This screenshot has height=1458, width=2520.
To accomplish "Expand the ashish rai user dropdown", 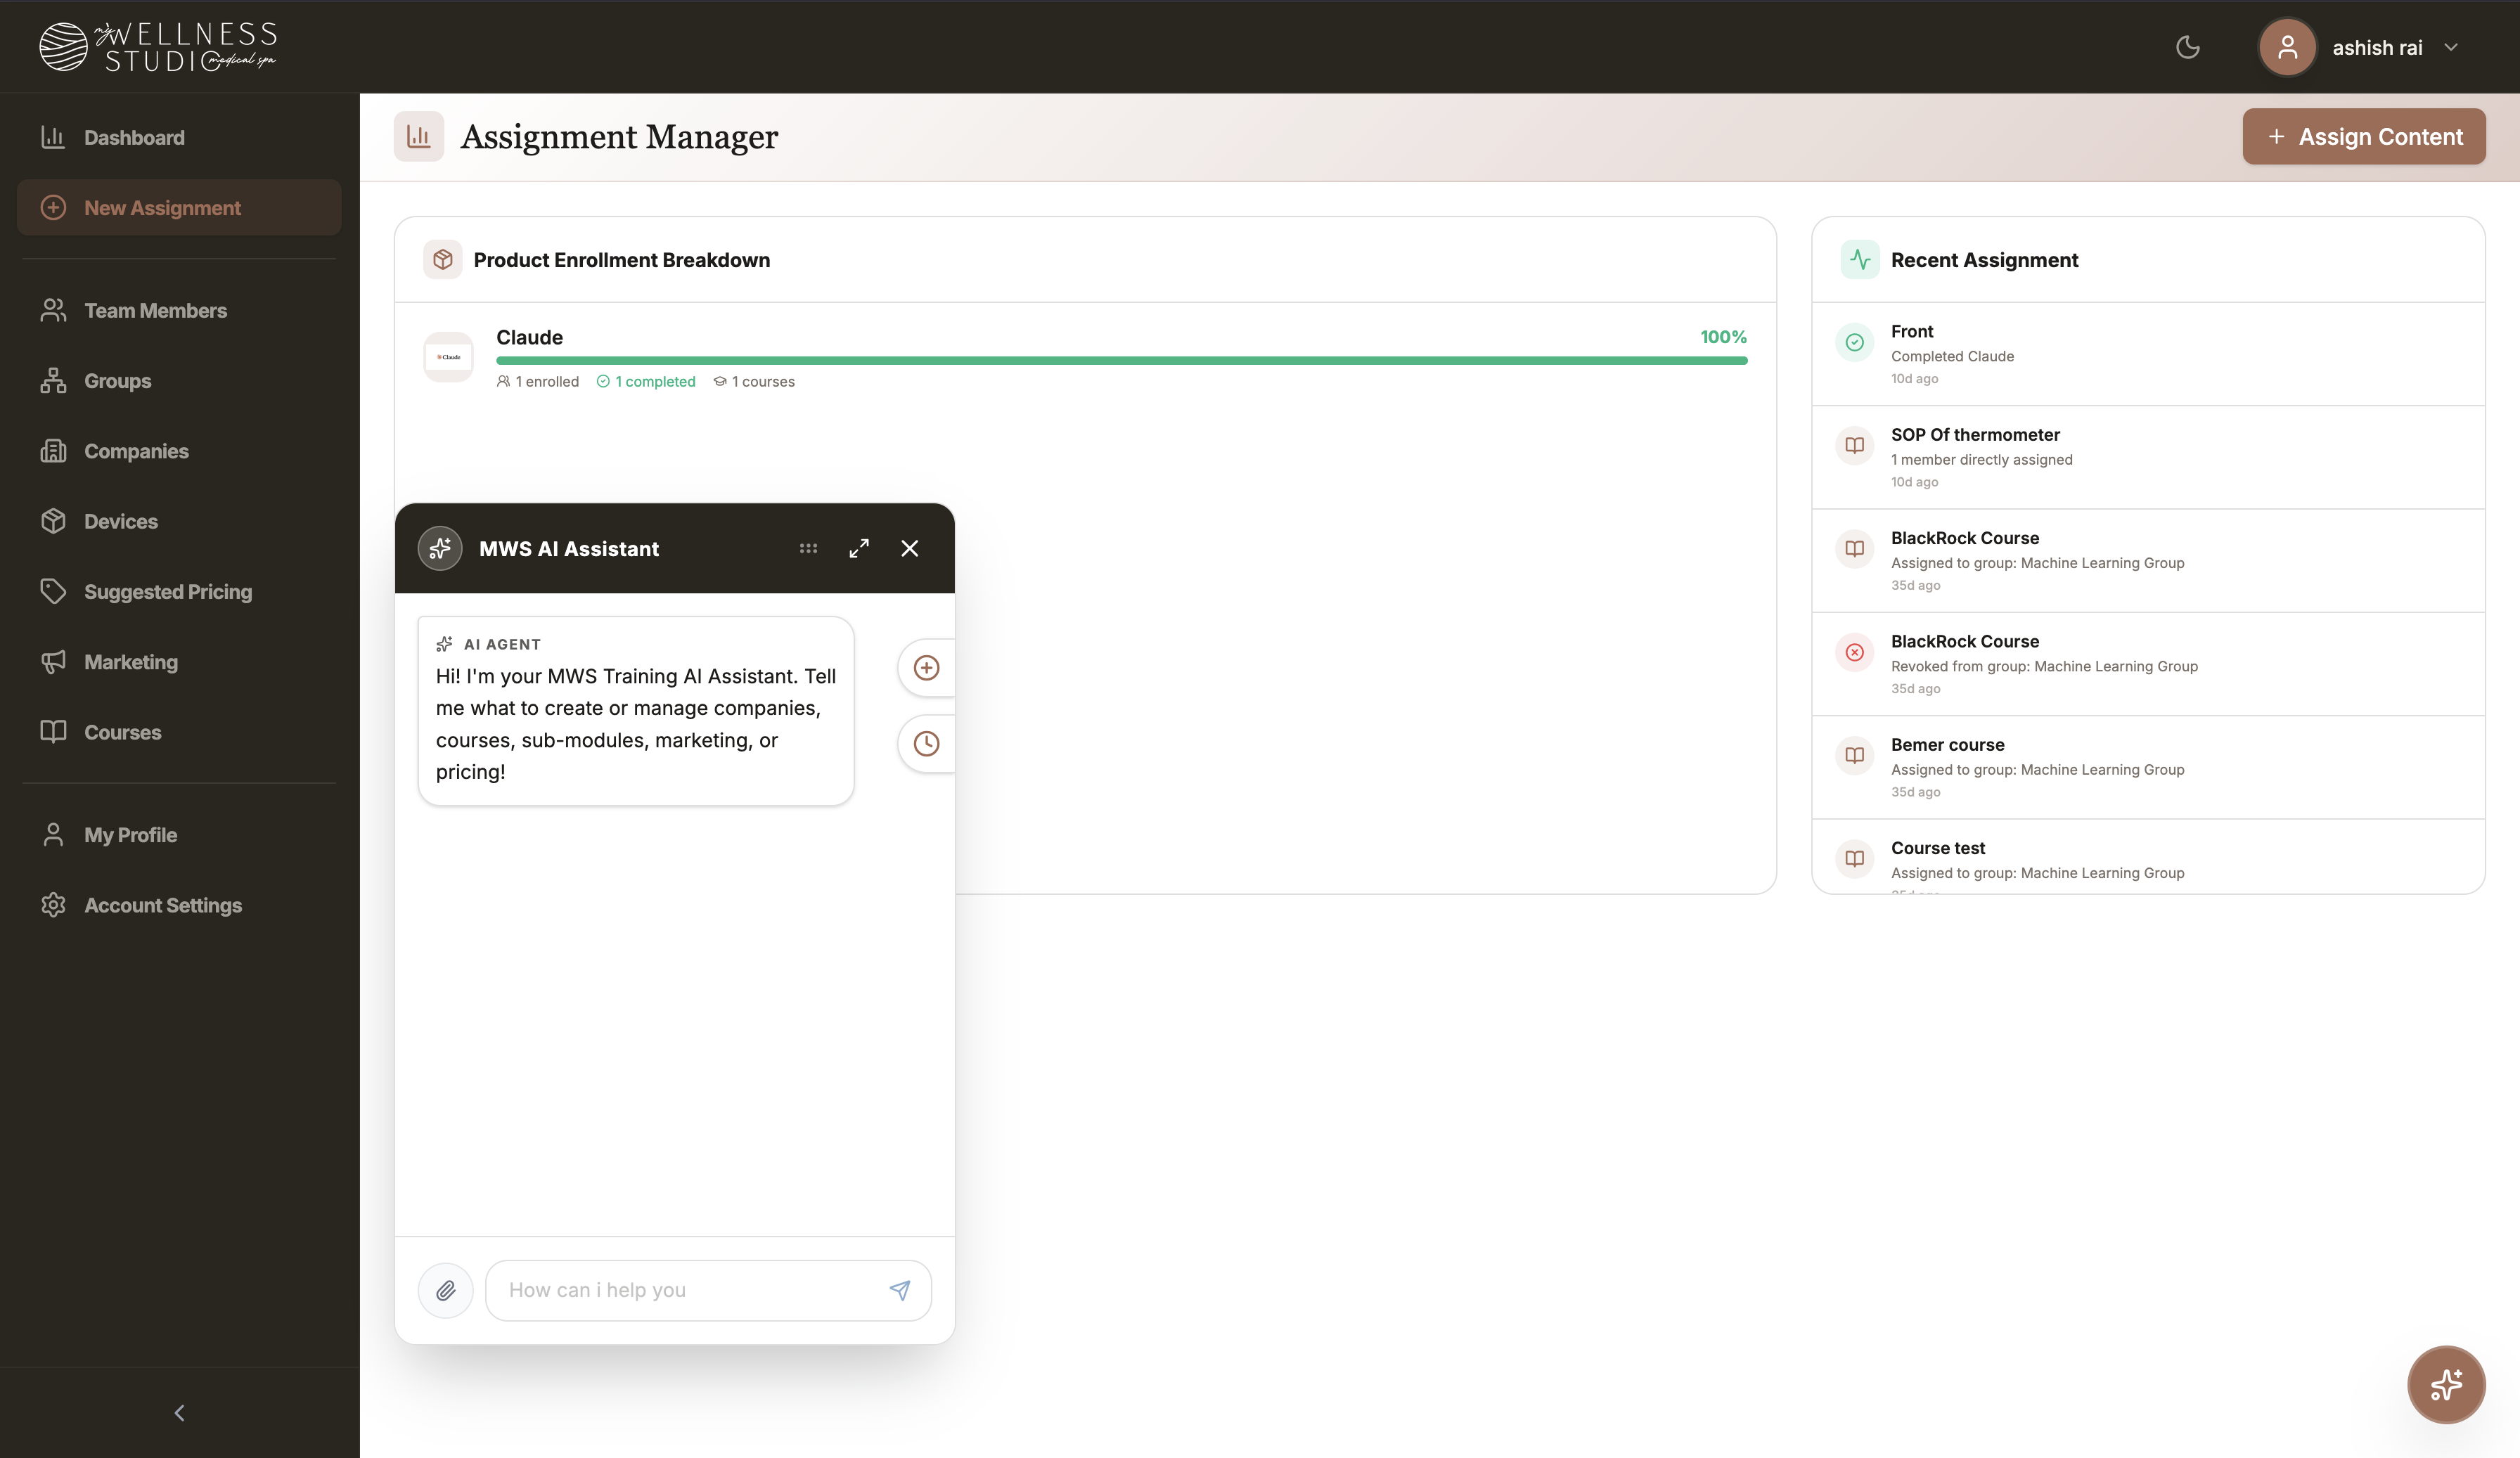I will [2451, 47].
